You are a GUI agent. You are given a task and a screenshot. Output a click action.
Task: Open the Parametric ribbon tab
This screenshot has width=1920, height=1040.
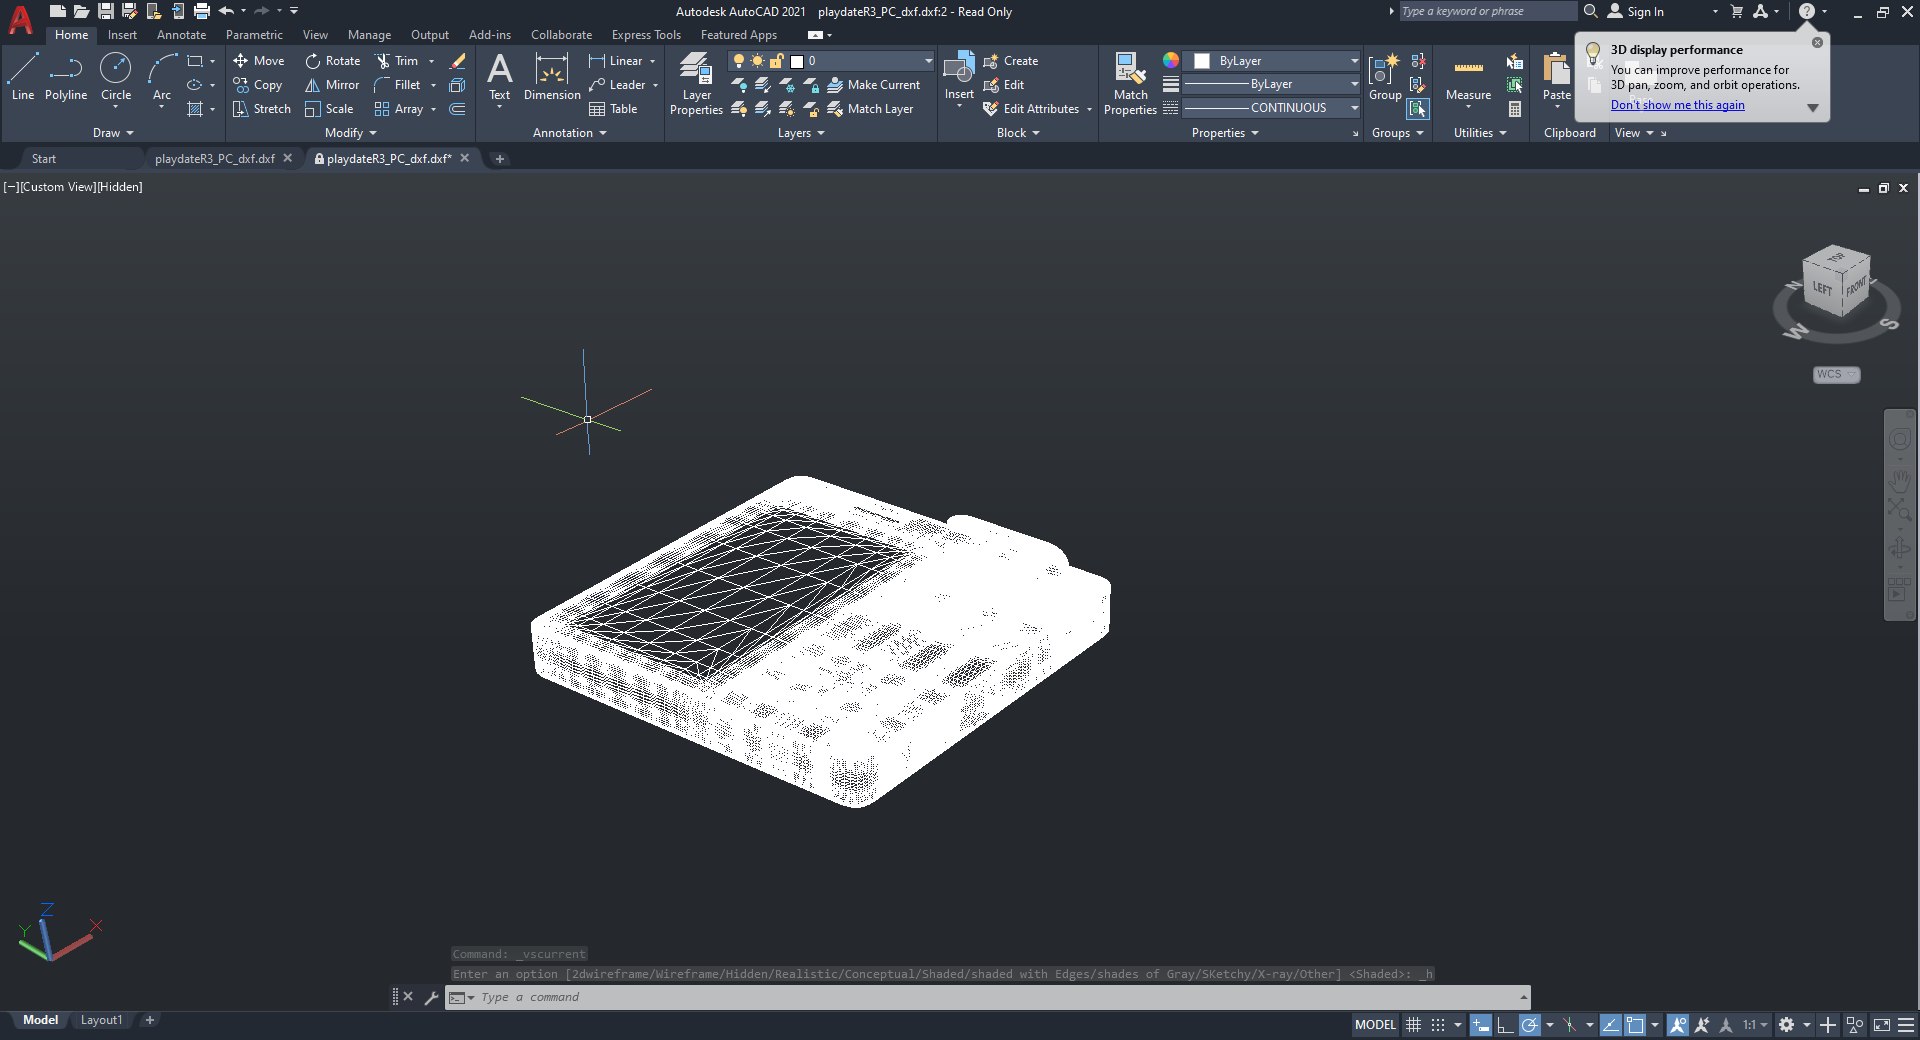[x=254, y=35]
